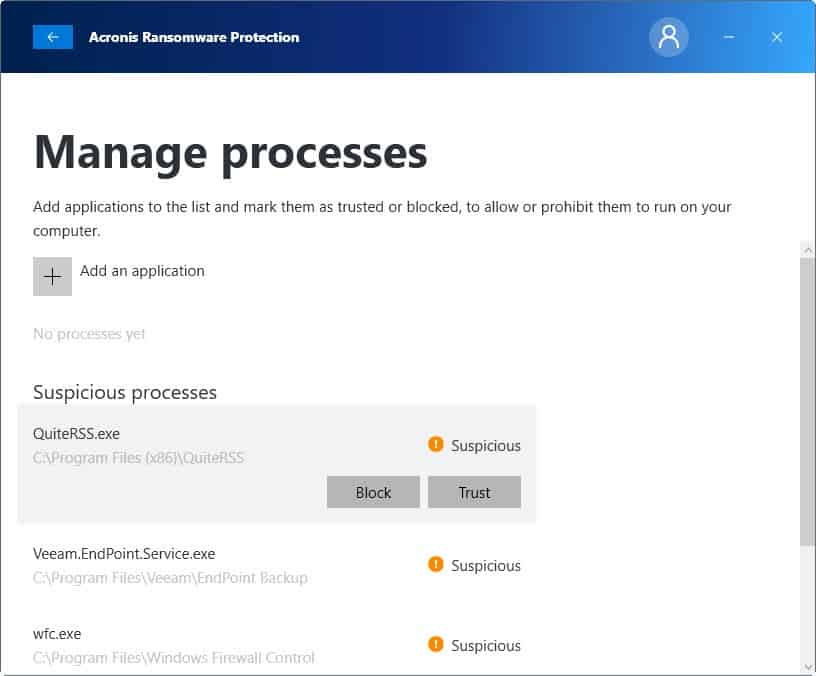Click the back arrow in title bar
Viewport: 816px width, 676px height.
coord(52,37)
